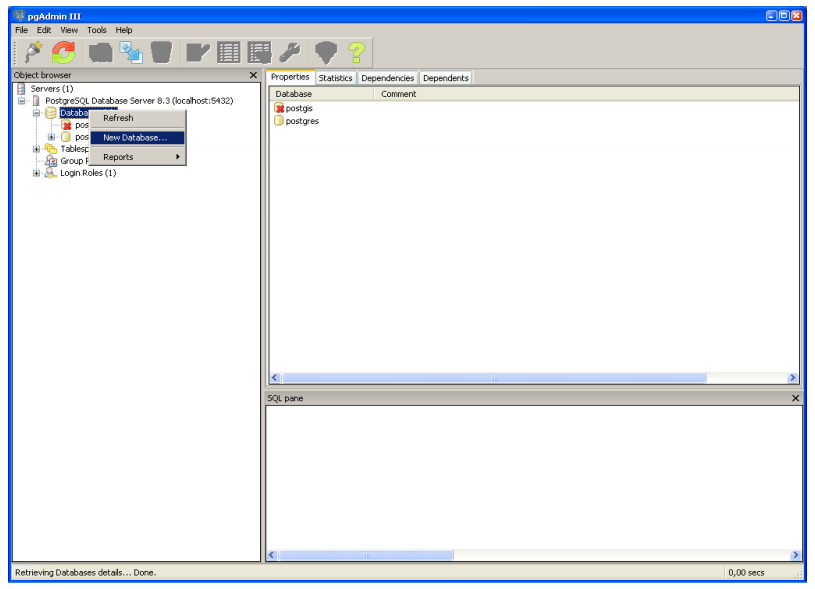Click left arrow of SQL pane scrollbar
This screenshot has width=815, height=589.
pyautogui.click(x=272, y=555)
